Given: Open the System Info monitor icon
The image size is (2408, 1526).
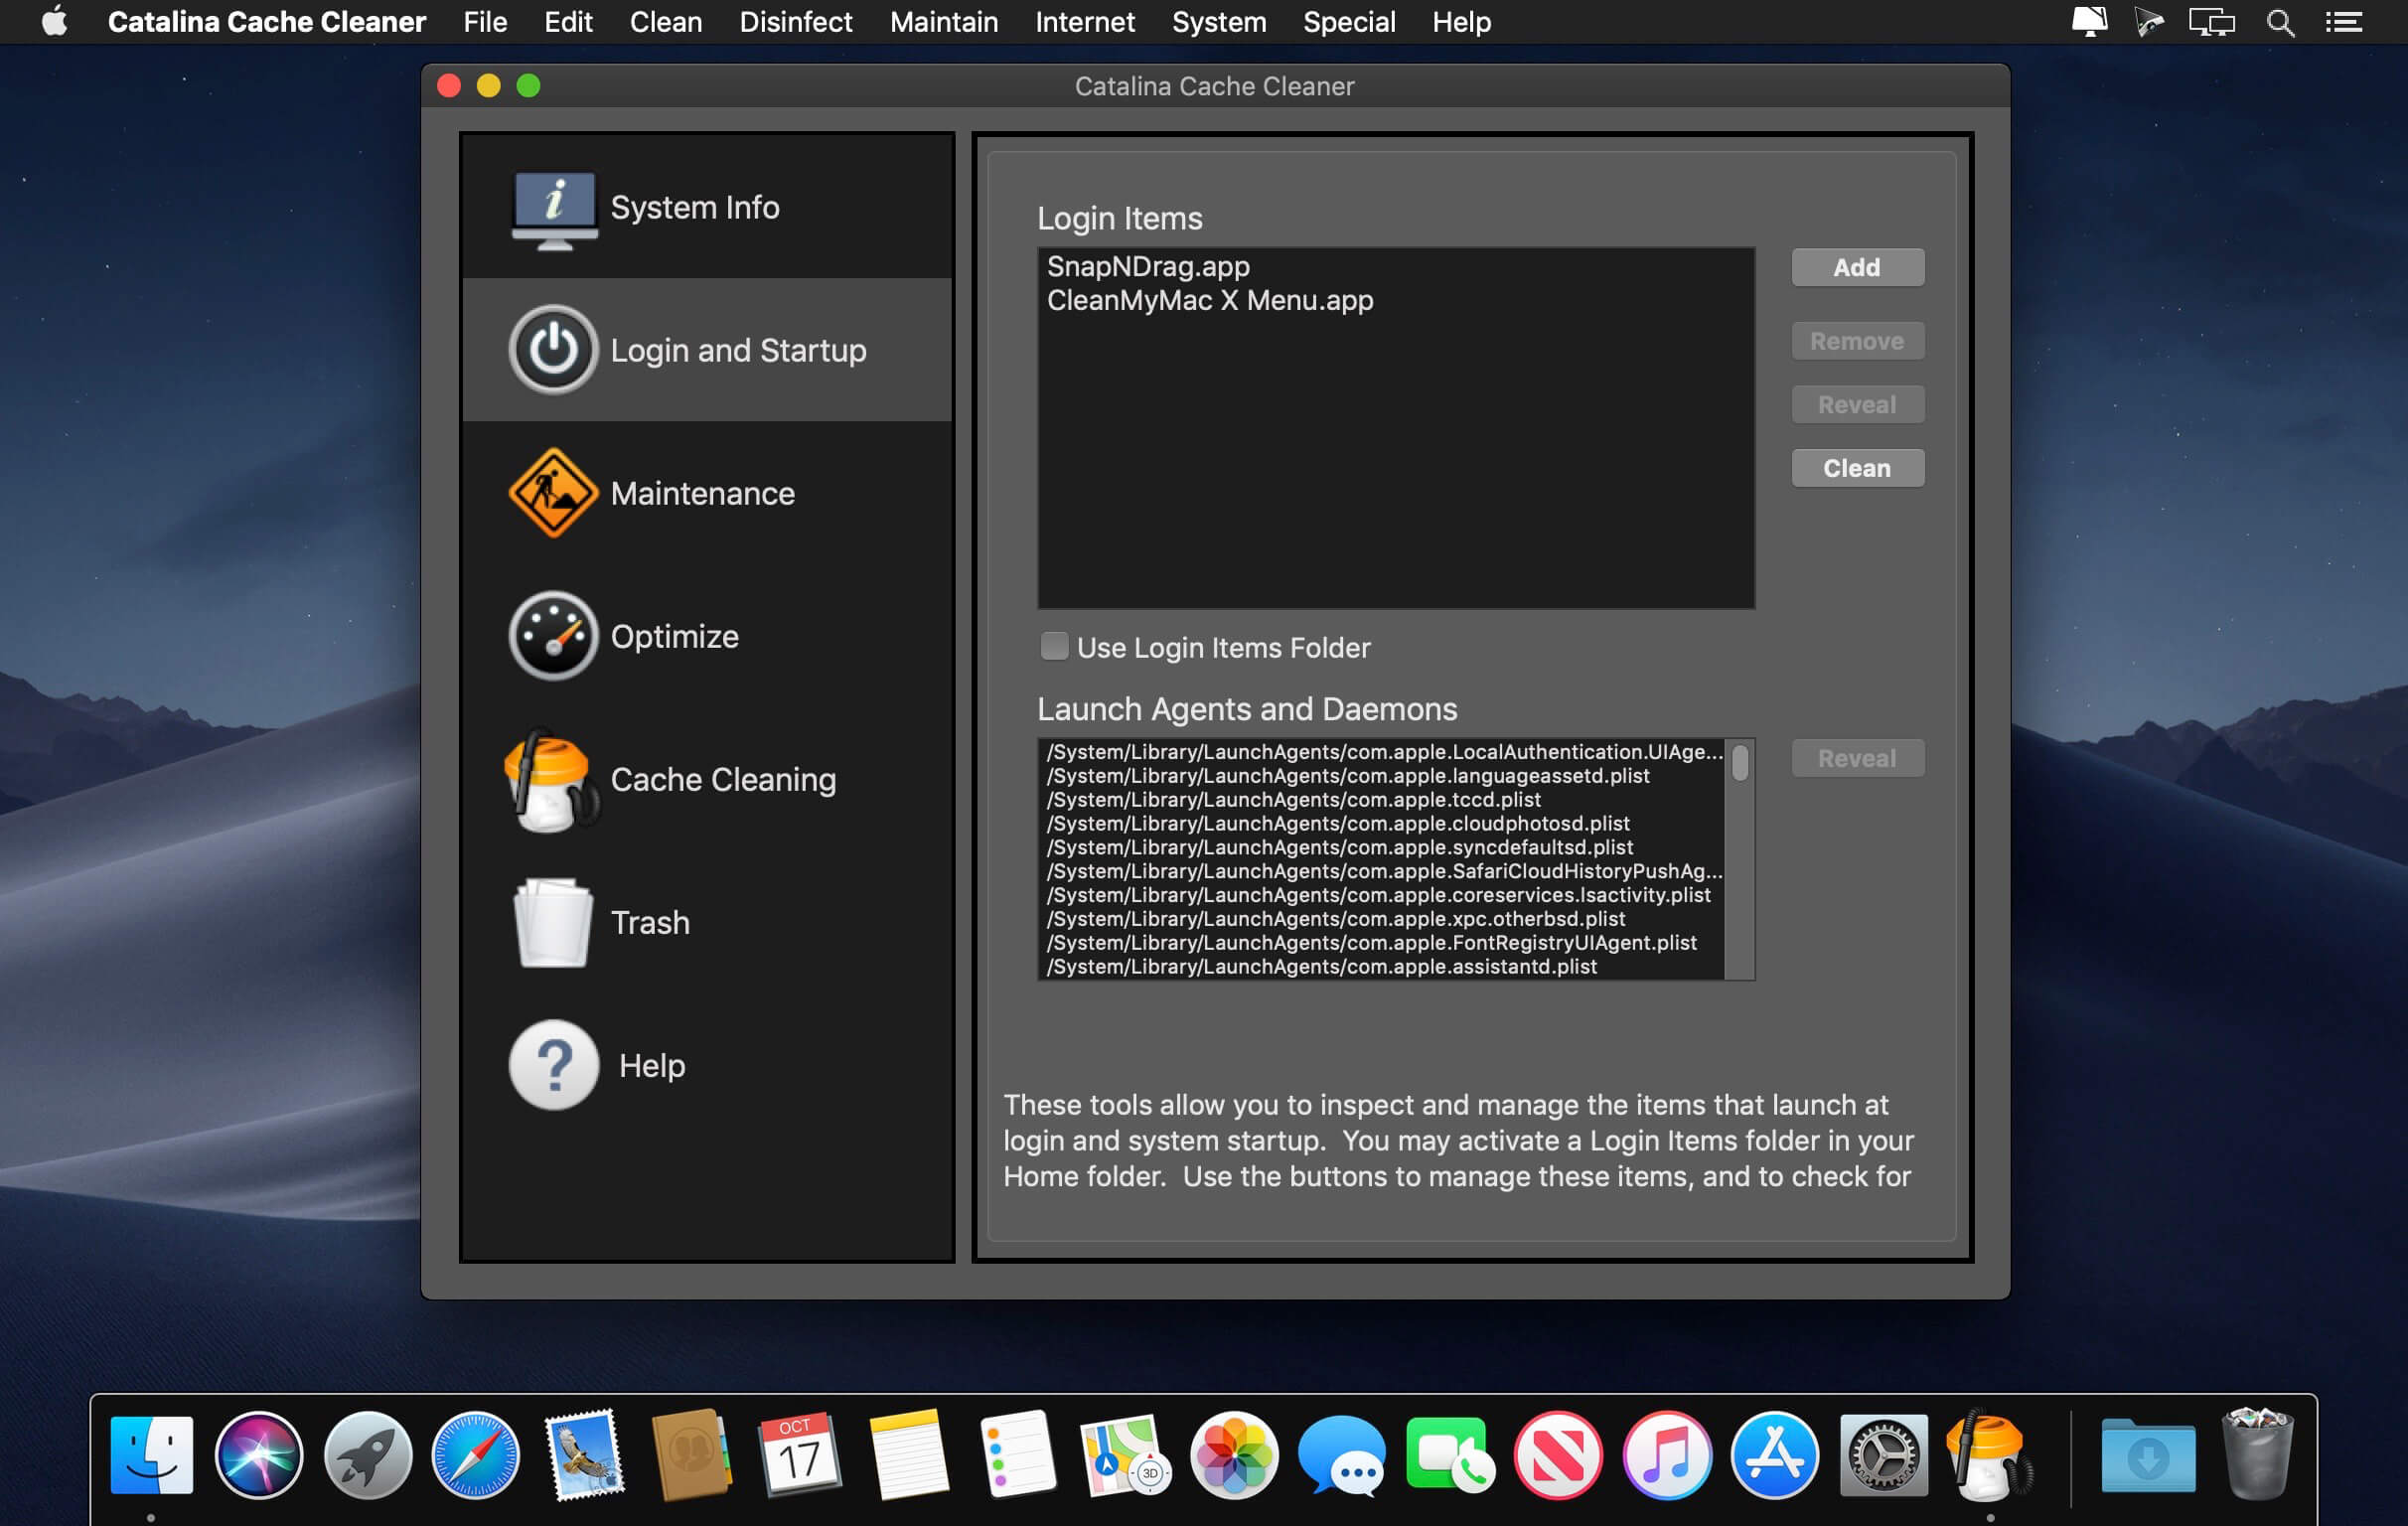Looking at the screenshot, I should tap(553, 208).
